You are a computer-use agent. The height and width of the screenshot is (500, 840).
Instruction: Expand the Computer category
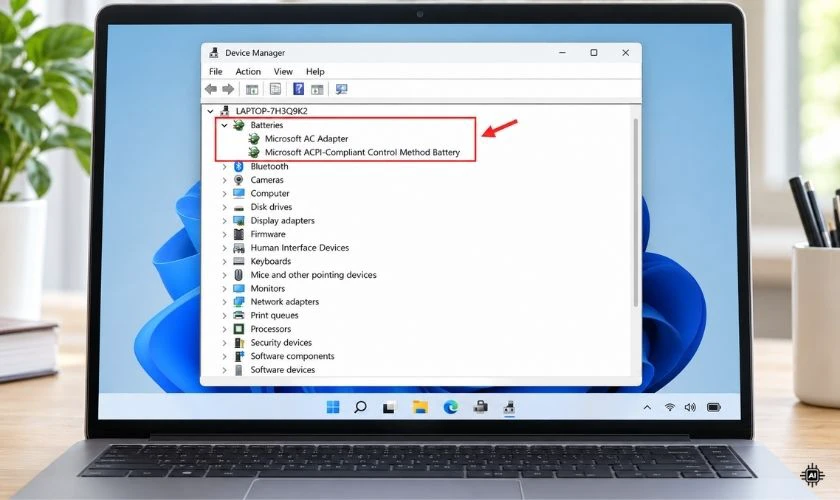tap(224, 193)
